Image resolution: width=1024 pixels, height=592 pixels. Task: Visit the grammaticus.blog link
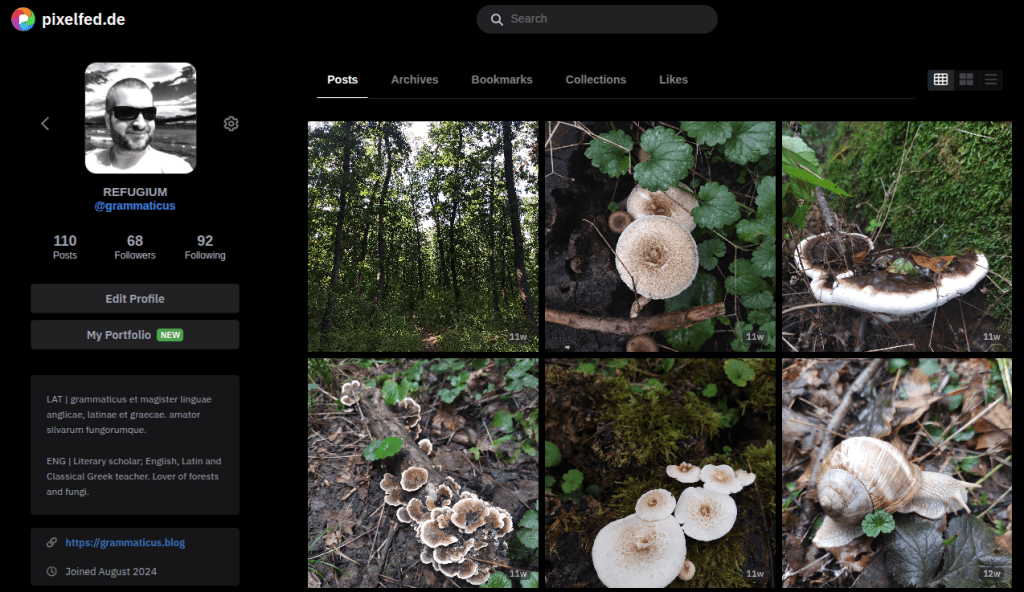coord(125,543)
